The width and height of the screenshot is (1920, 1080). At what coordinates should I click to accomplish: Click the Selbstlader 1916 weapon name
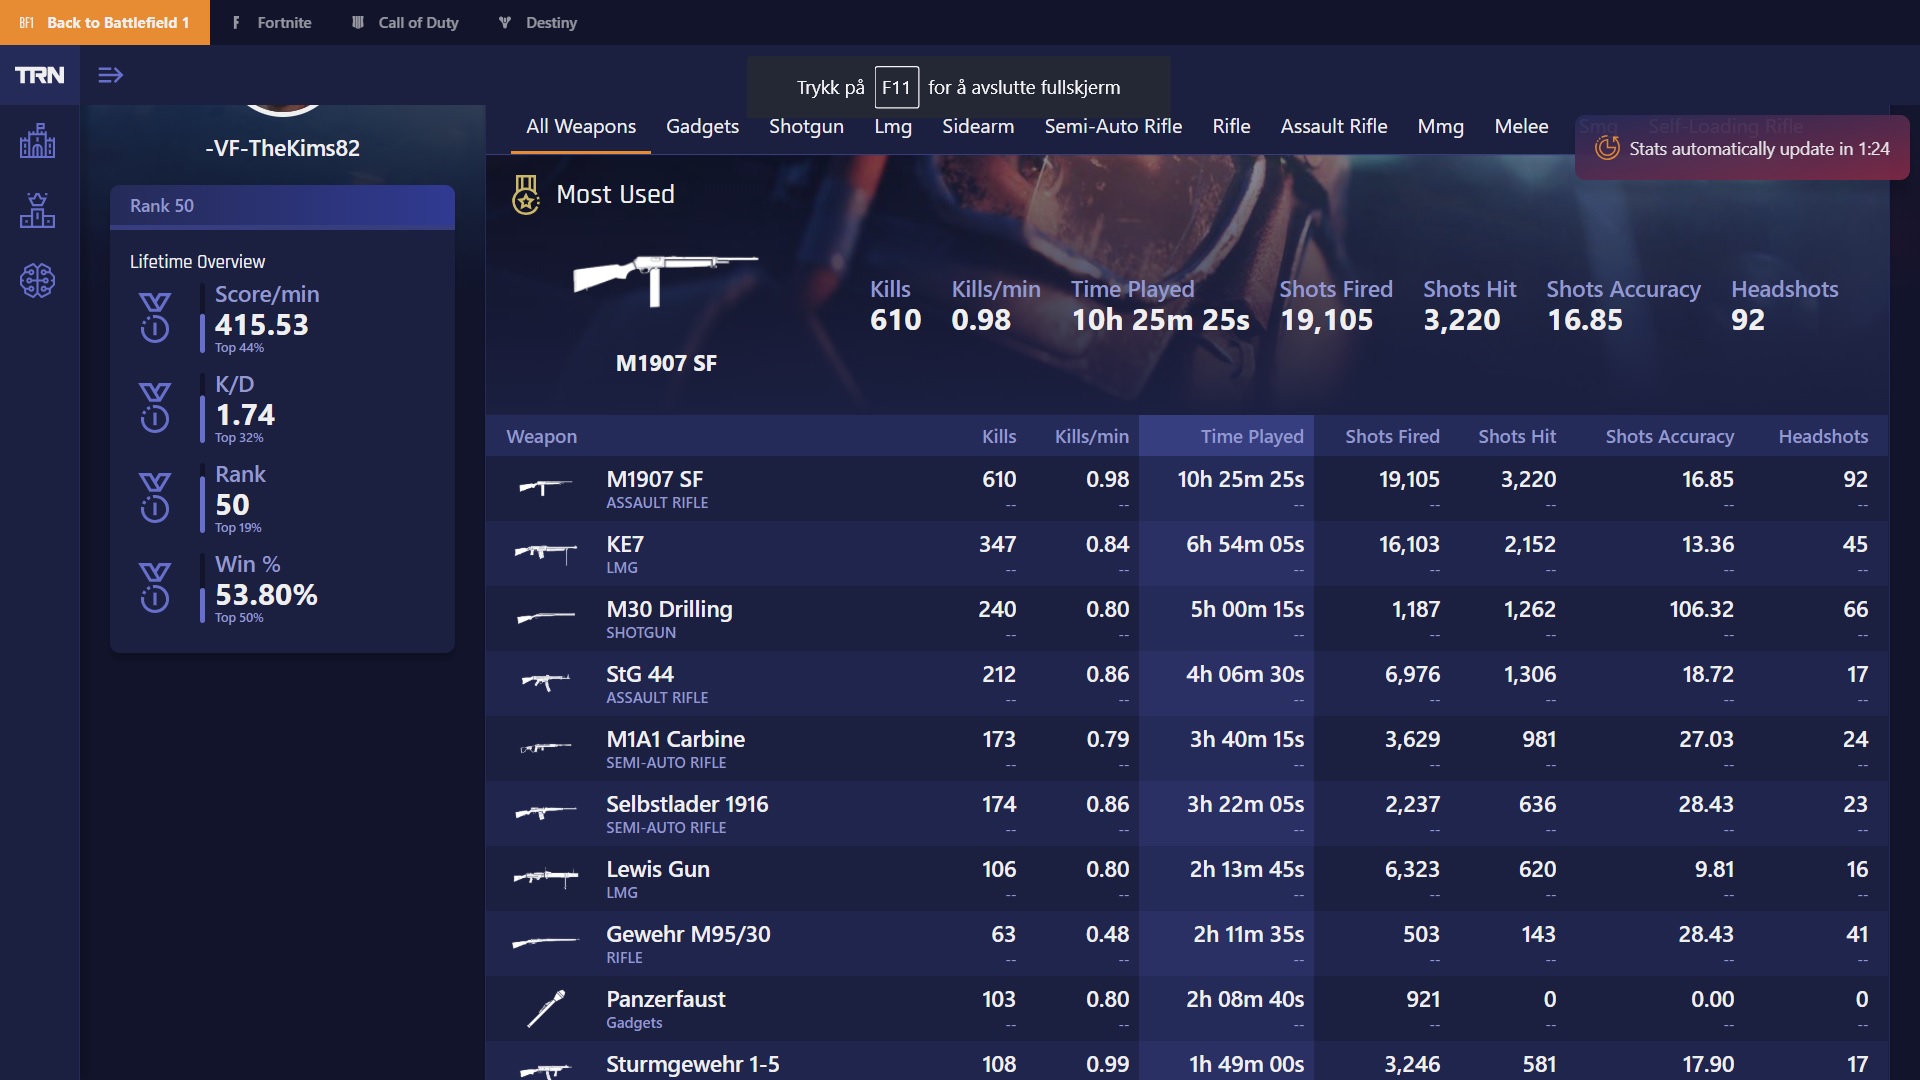click(687, 804)
